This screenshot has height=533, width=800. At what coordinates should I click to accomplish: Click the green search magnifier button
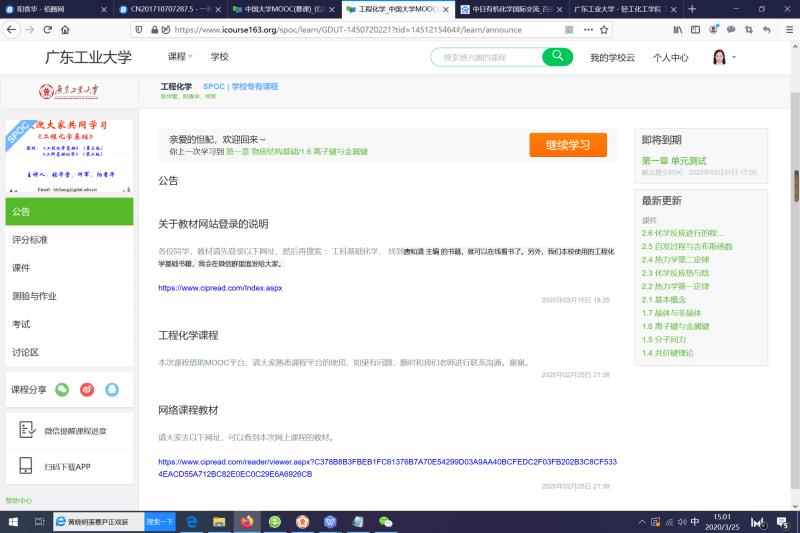(x=557, y=57)
